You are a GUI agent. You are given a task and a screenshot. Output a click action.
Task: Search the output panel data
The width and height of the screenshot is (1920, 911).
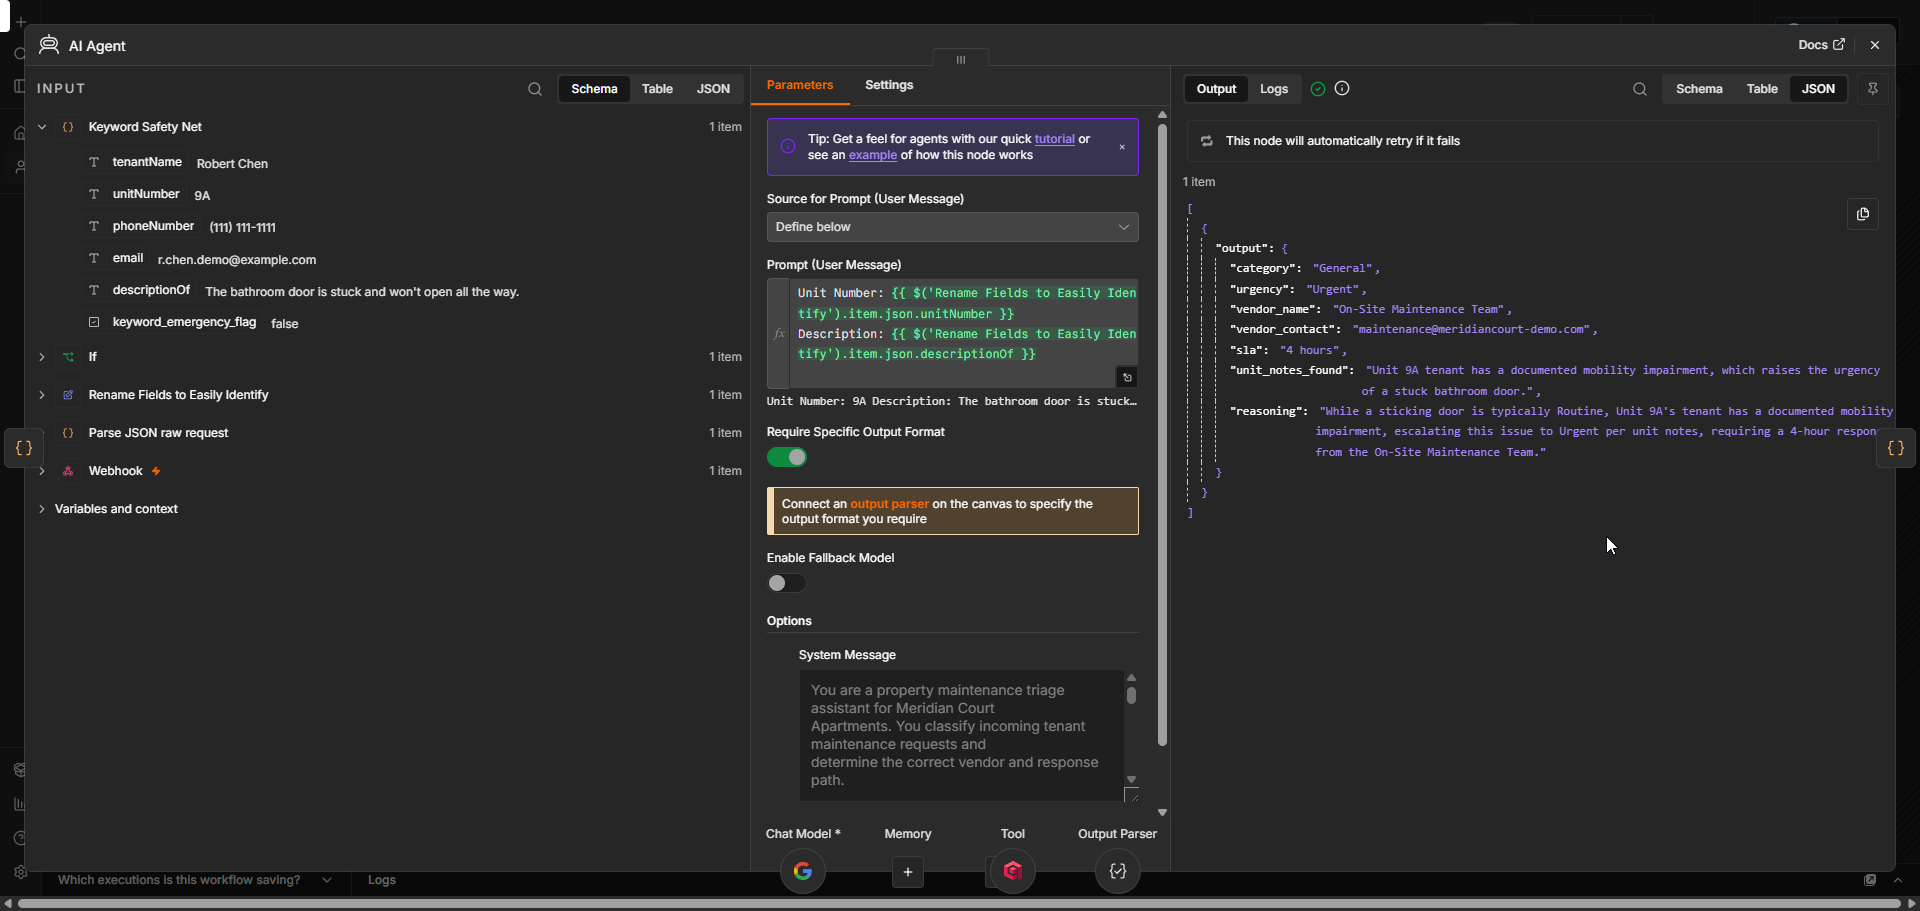point(1640,89)
